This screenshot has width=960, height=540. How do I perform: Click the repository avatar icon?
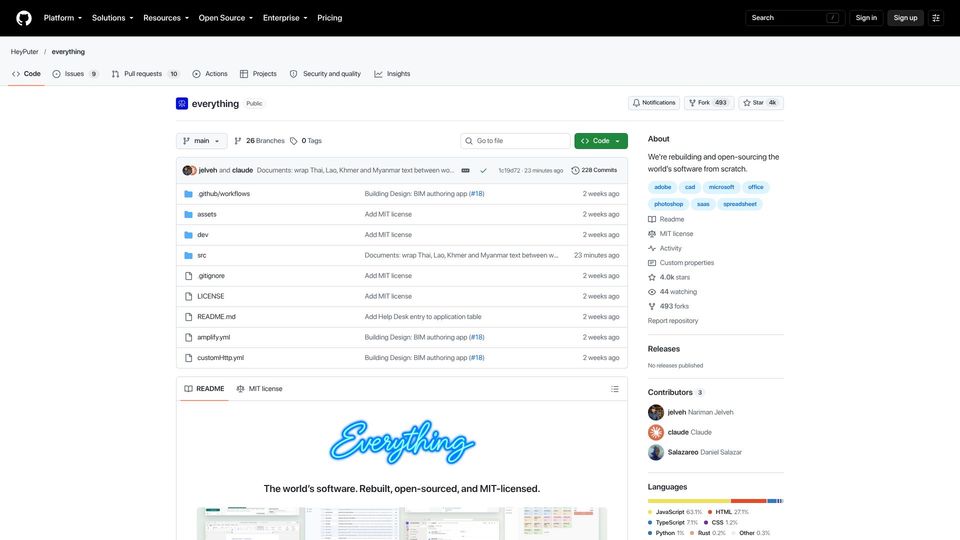[182, 103]
